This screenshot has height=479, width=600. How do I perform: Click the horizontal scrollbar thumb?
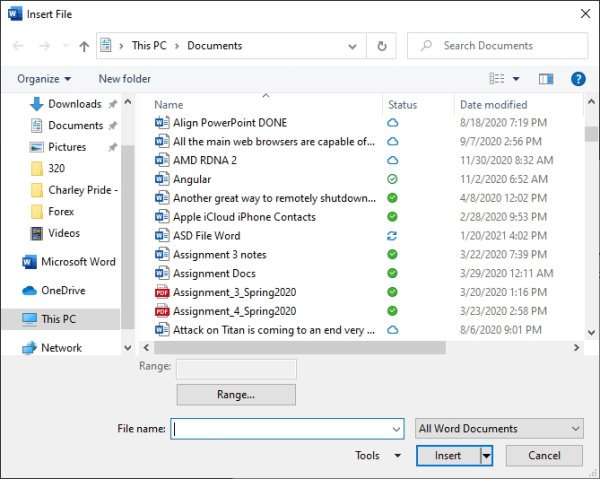point(300,348)
